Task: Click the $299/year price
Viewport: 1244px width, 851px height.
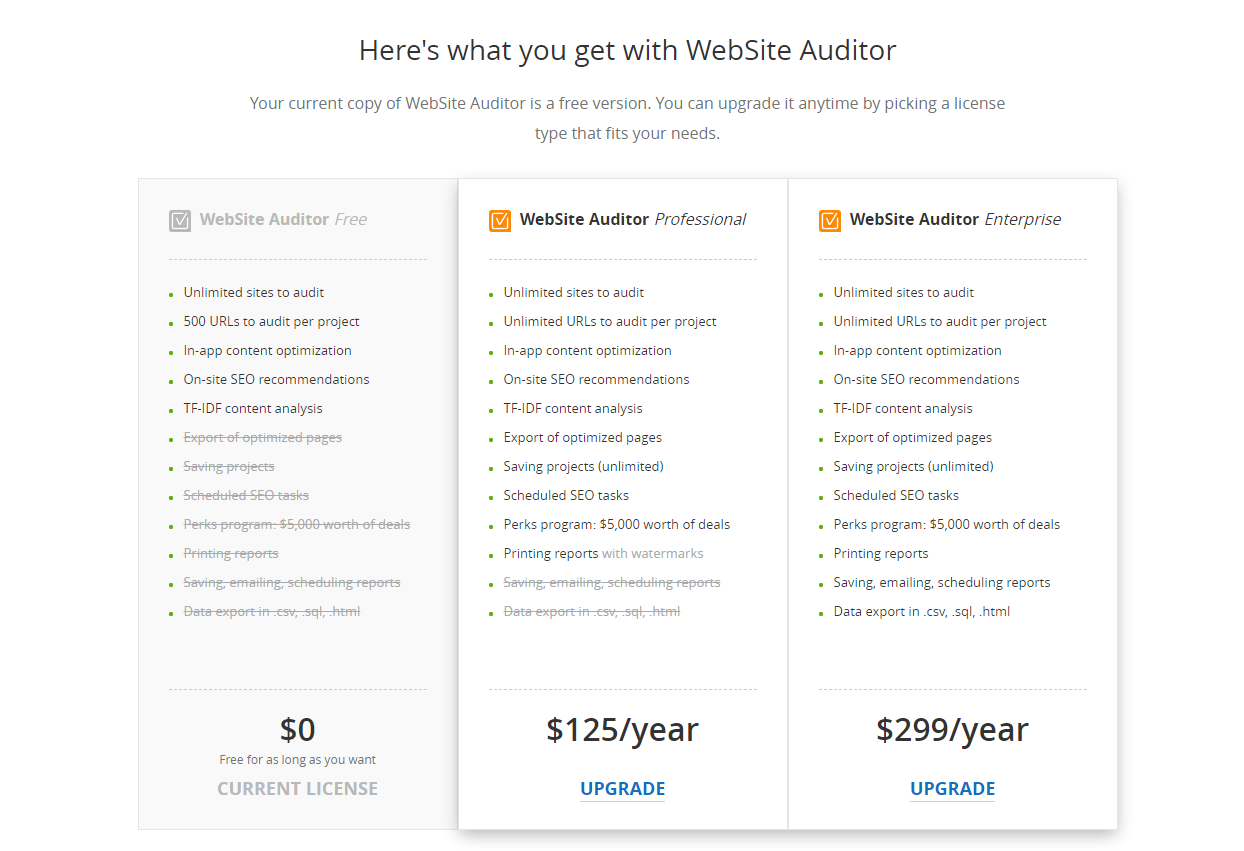Action: point(953,729)
